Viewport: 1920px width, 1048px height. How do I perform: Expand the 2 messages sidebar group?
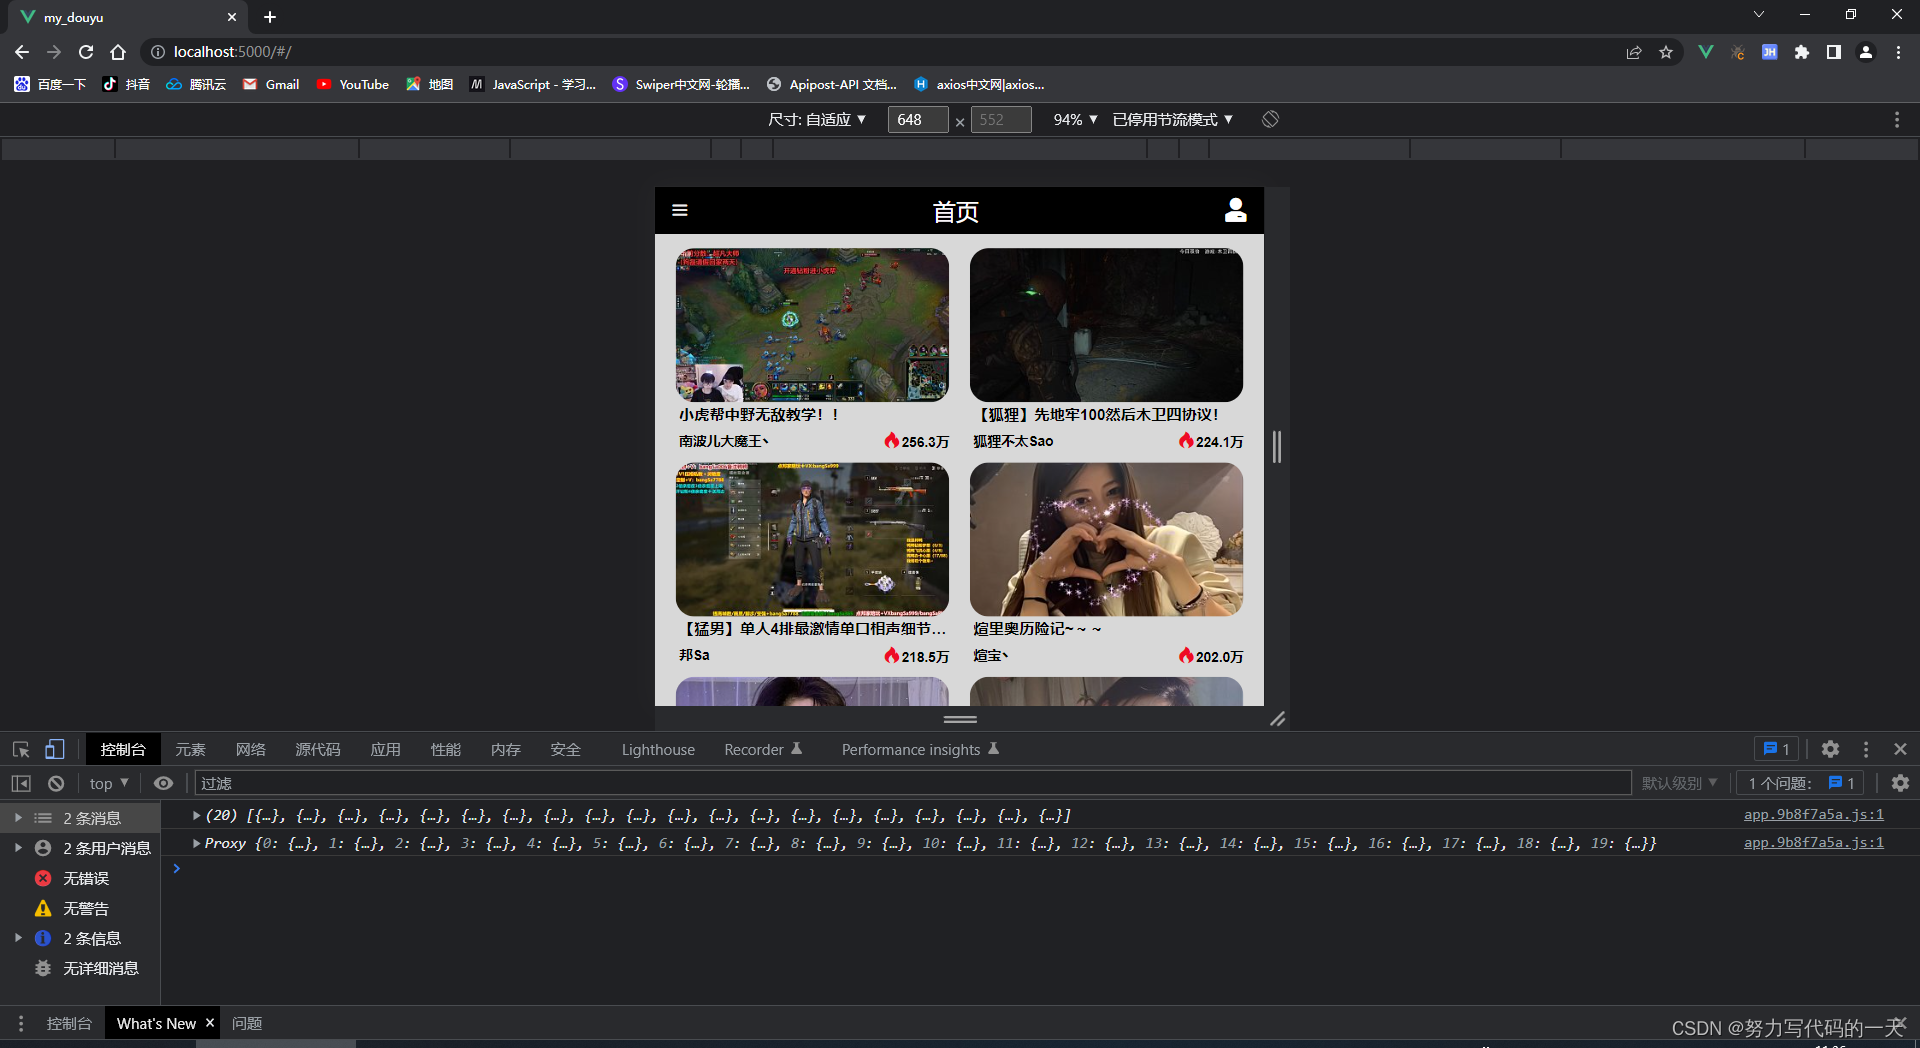click(x=18, y=818)
